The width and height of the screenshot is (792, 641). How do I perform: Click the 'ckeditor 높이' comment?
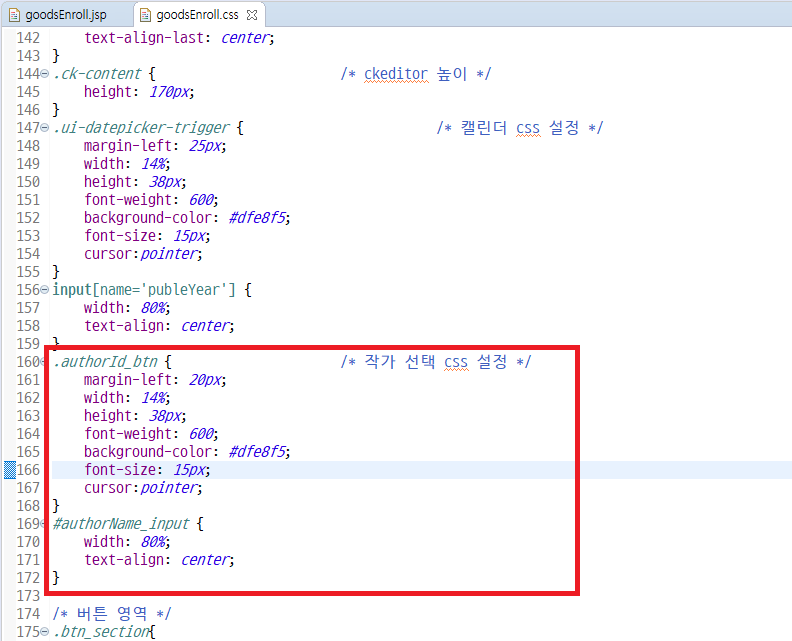tap(415, 74)
